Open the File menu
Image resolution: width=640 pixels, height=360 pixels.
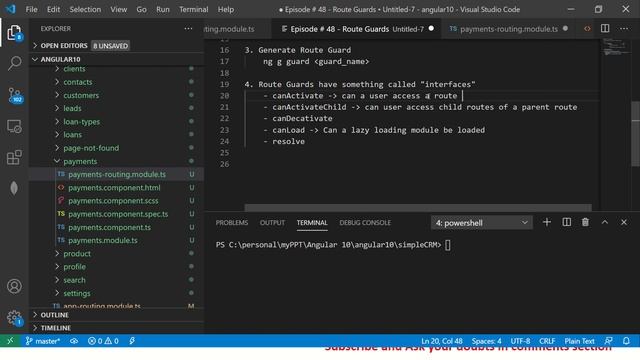31,9
